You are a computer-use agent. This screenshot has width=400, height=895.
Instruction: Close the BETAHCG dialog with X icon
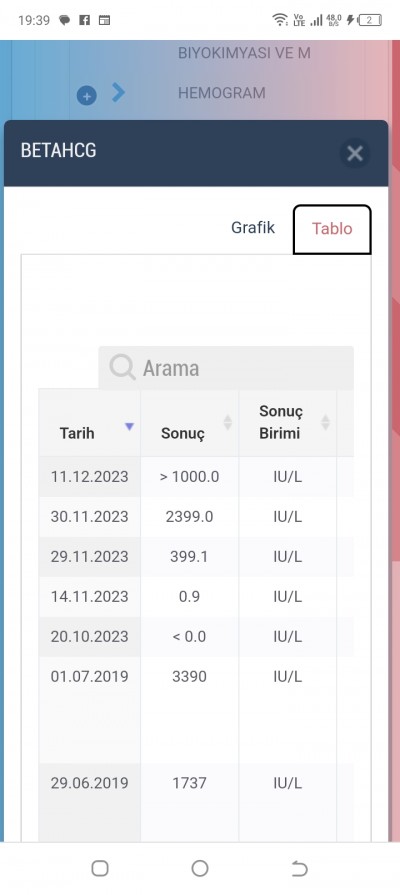click(x=355, y=153)
